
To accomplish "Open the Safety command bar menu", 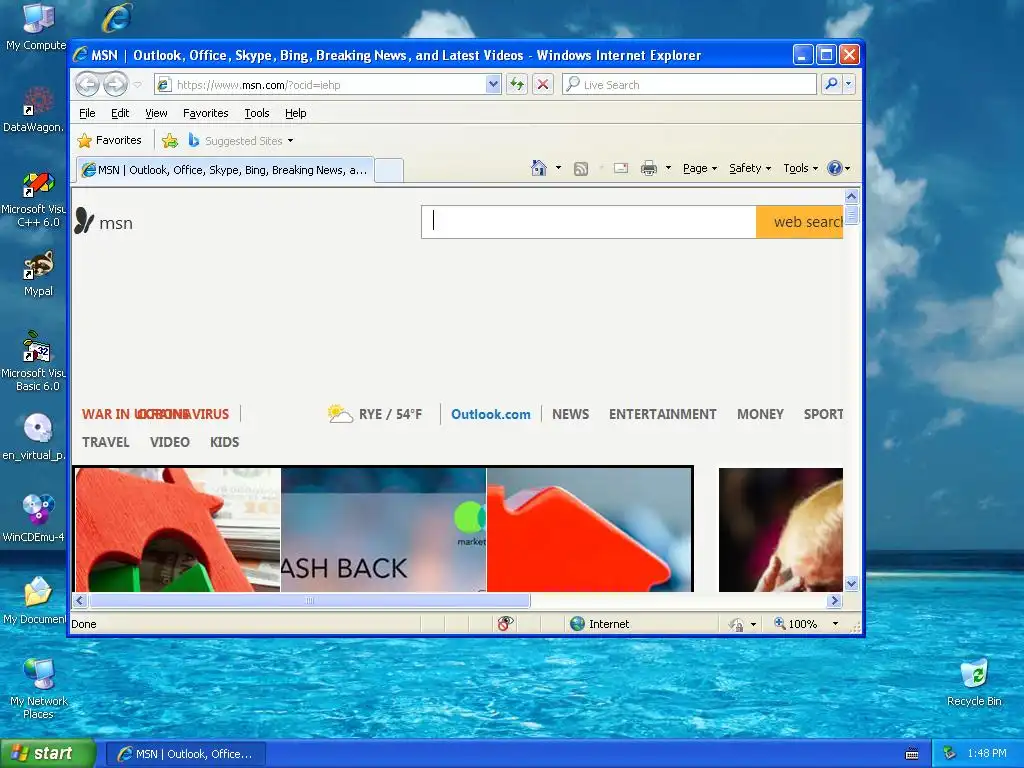I will pos(750,168).
